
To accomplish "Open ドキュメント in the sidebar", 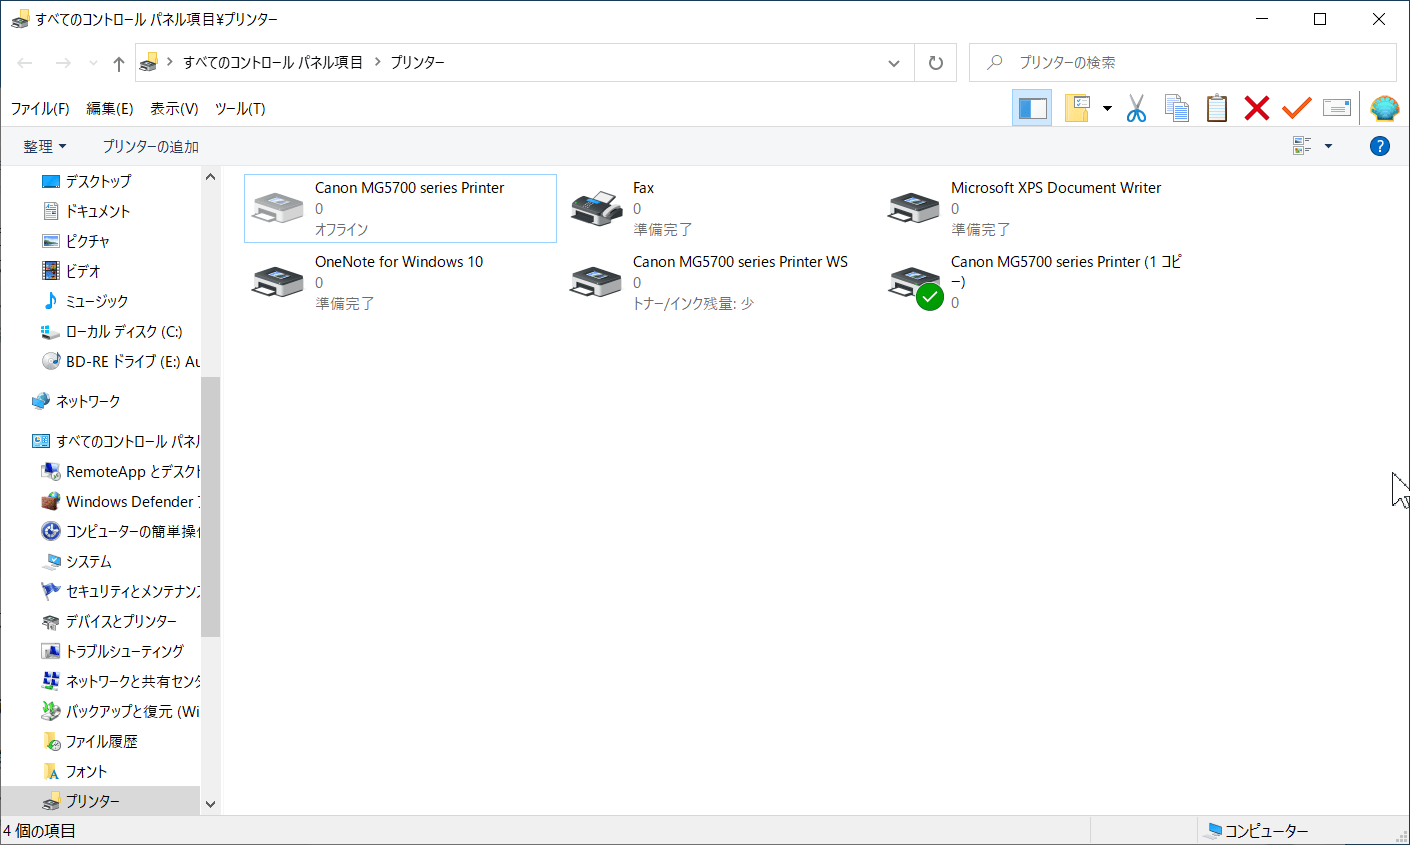I will 98,211.
